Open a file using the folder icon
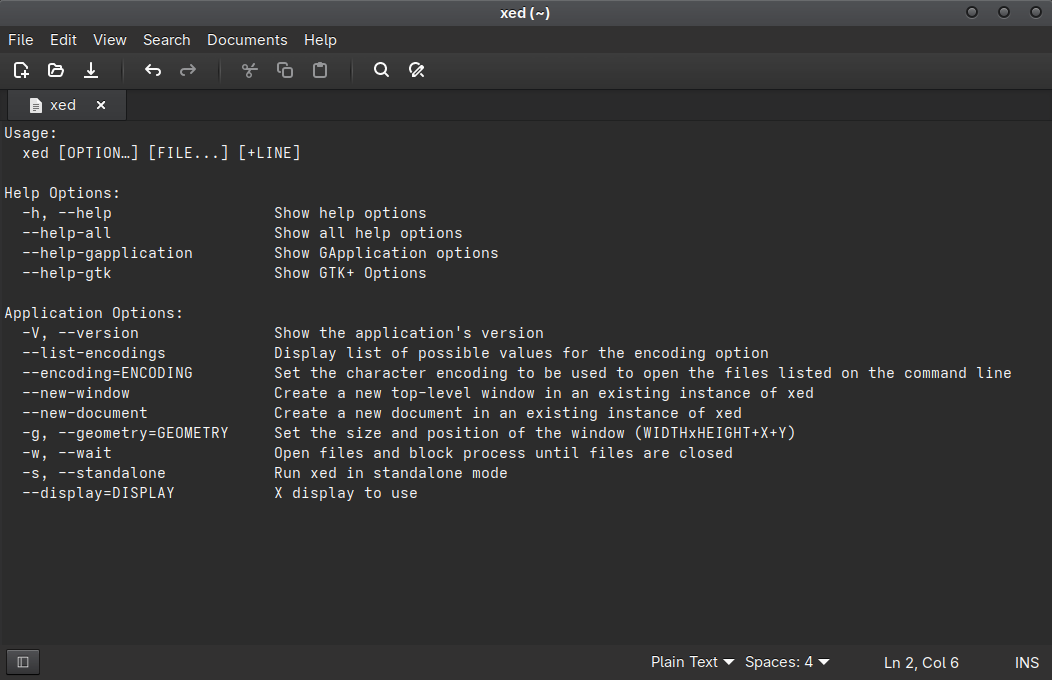This screenshot has height=680, width=1052. pyautogui.click(x=56, y=70)
